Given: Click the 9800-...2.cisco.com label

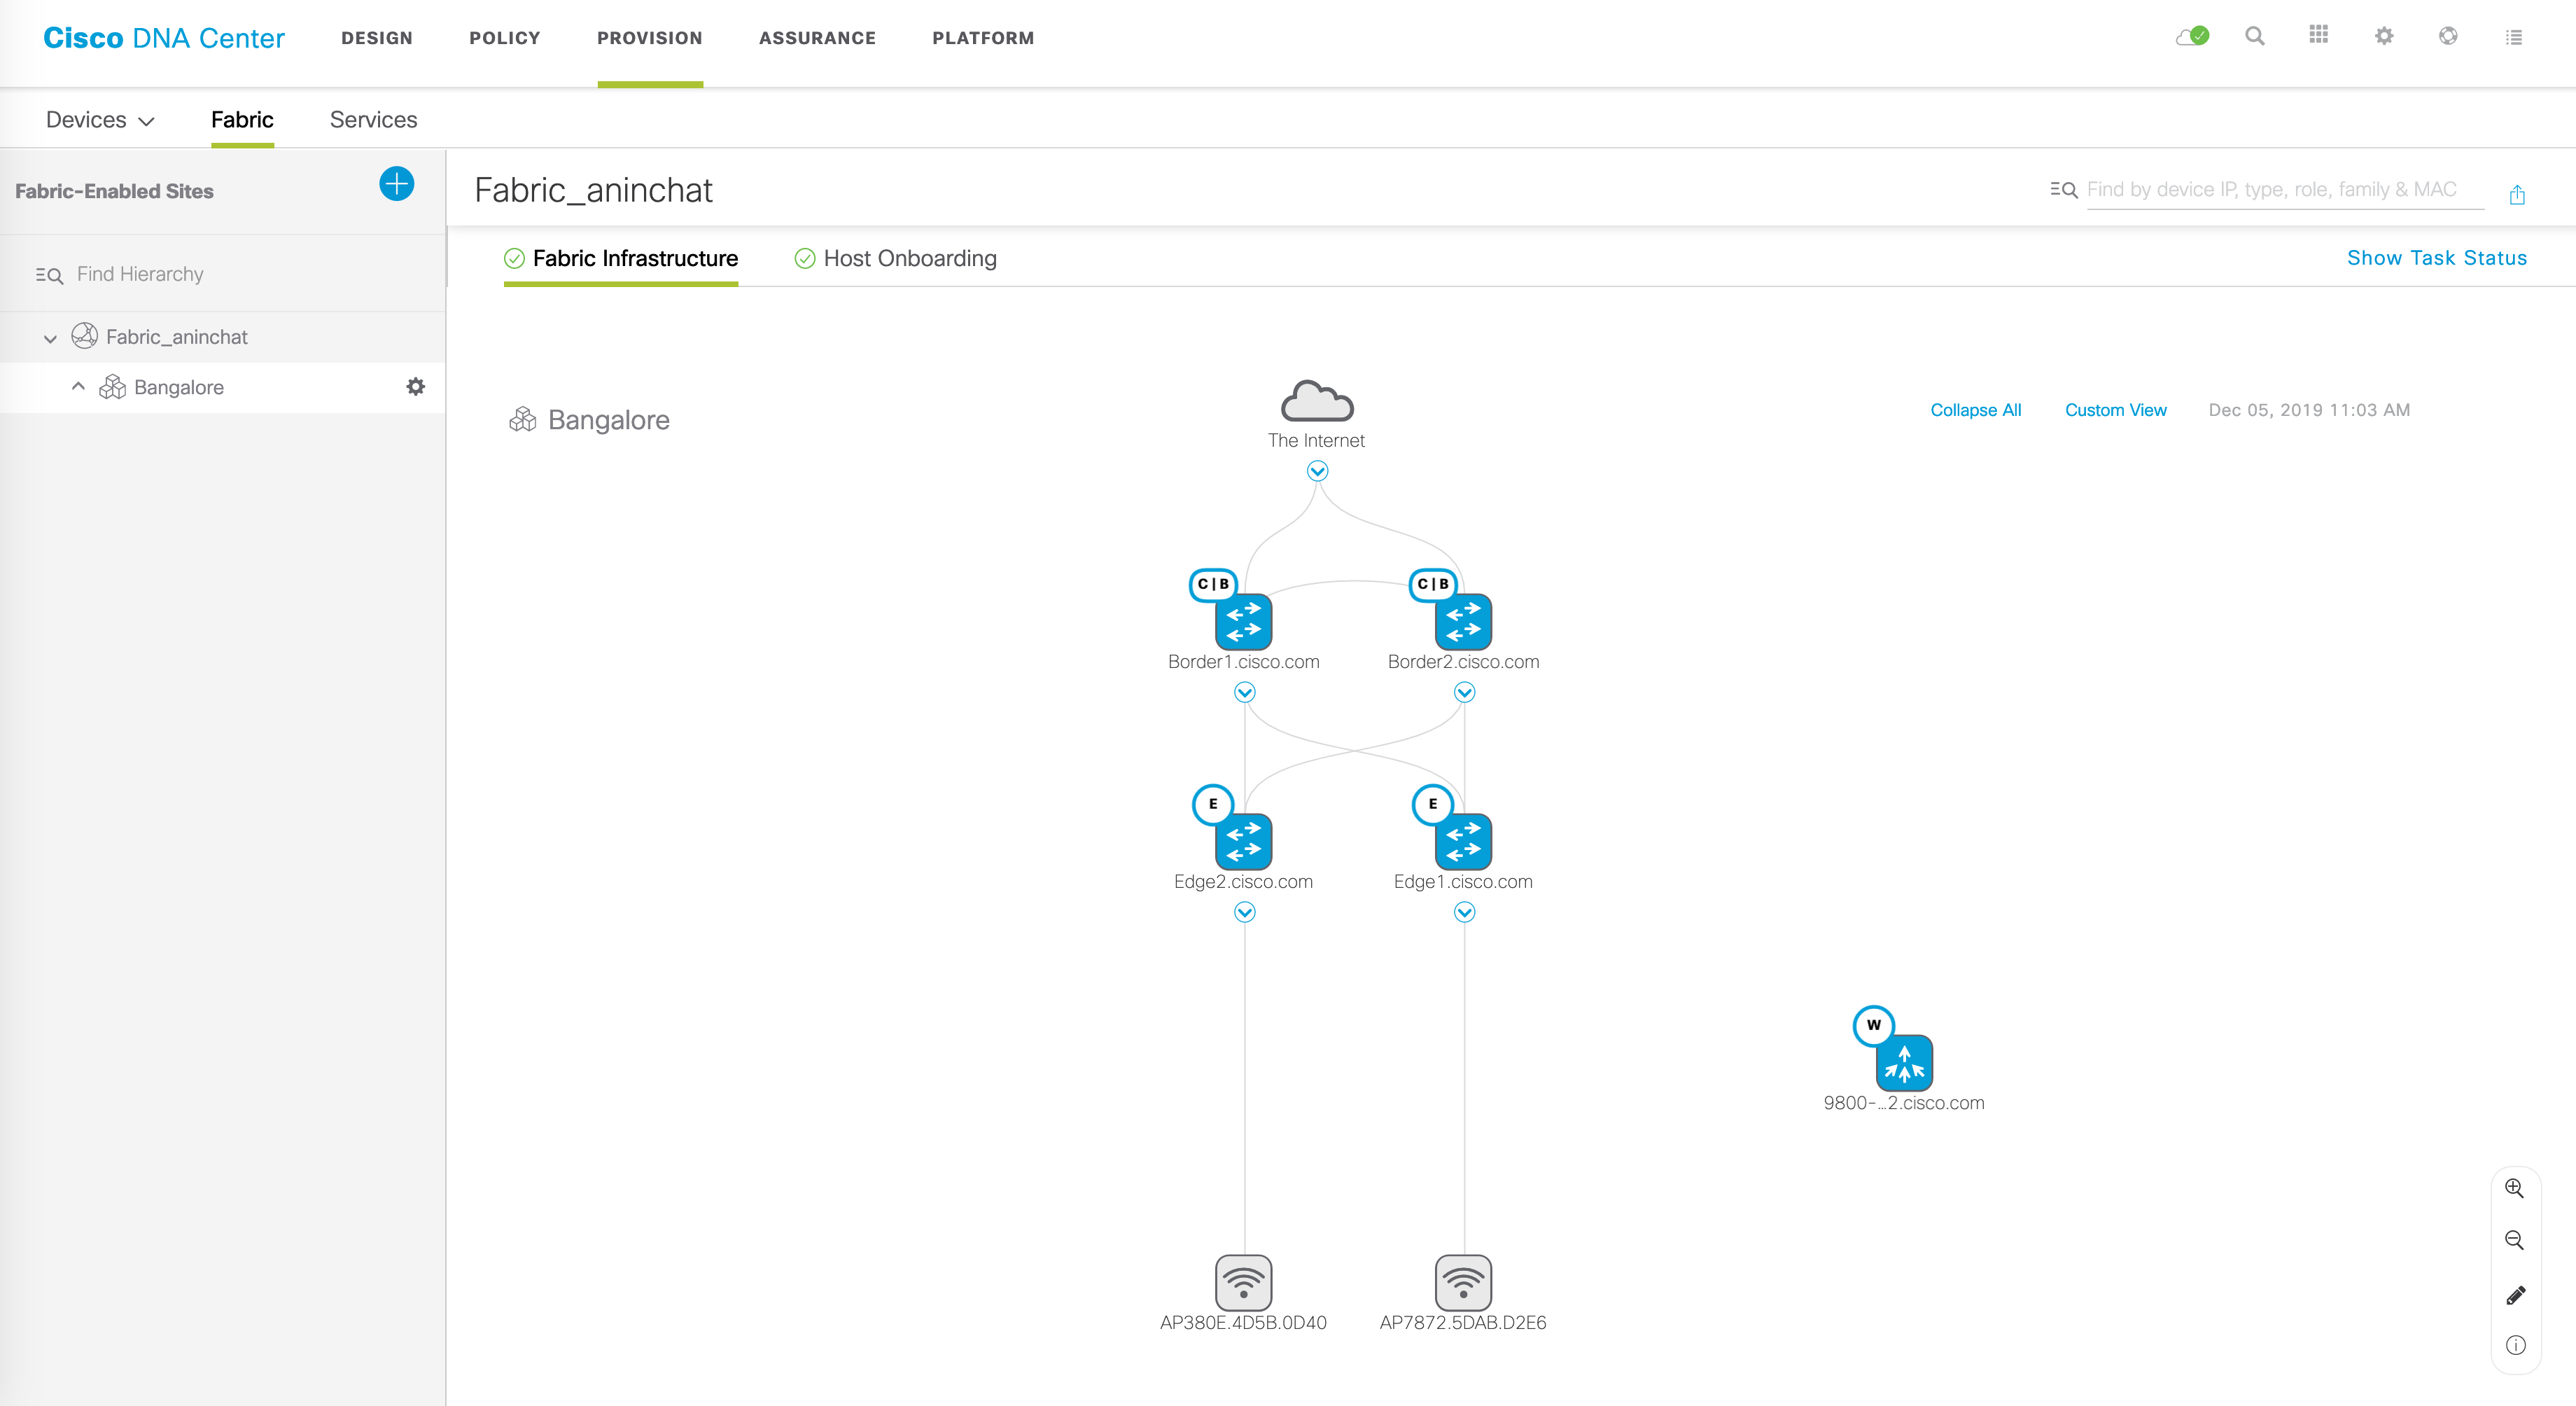Looking at the screenshot, I should [1904, 1103].
